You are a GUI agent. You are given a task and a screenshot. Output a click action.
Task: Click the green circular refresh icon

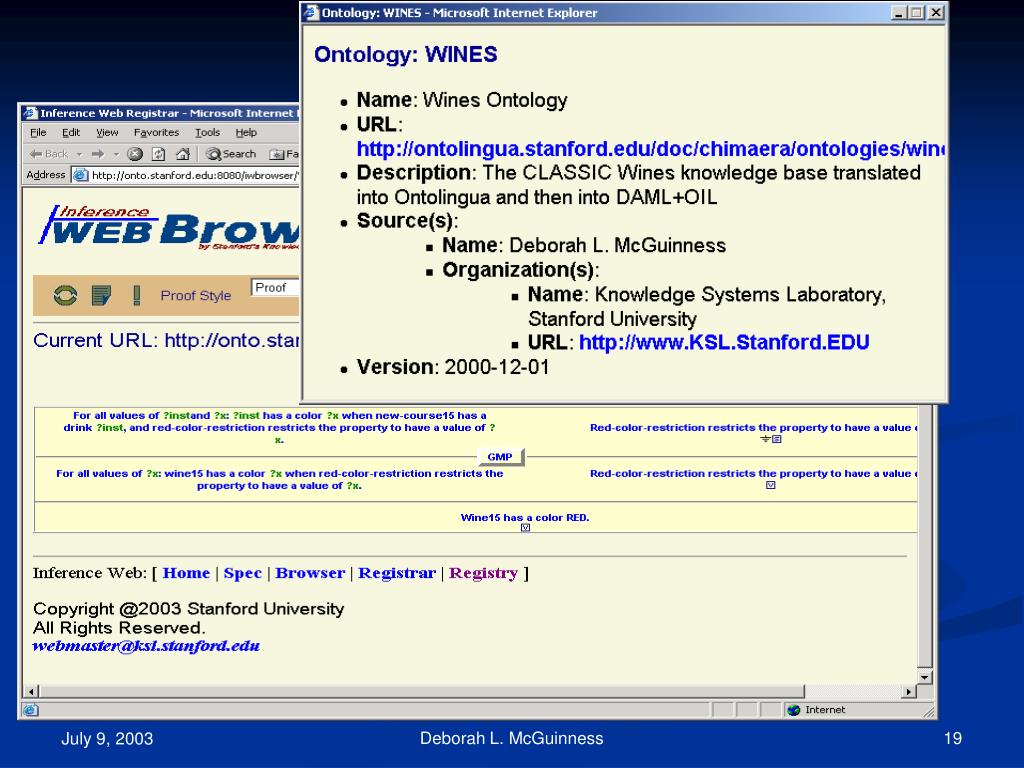[65, 296]
